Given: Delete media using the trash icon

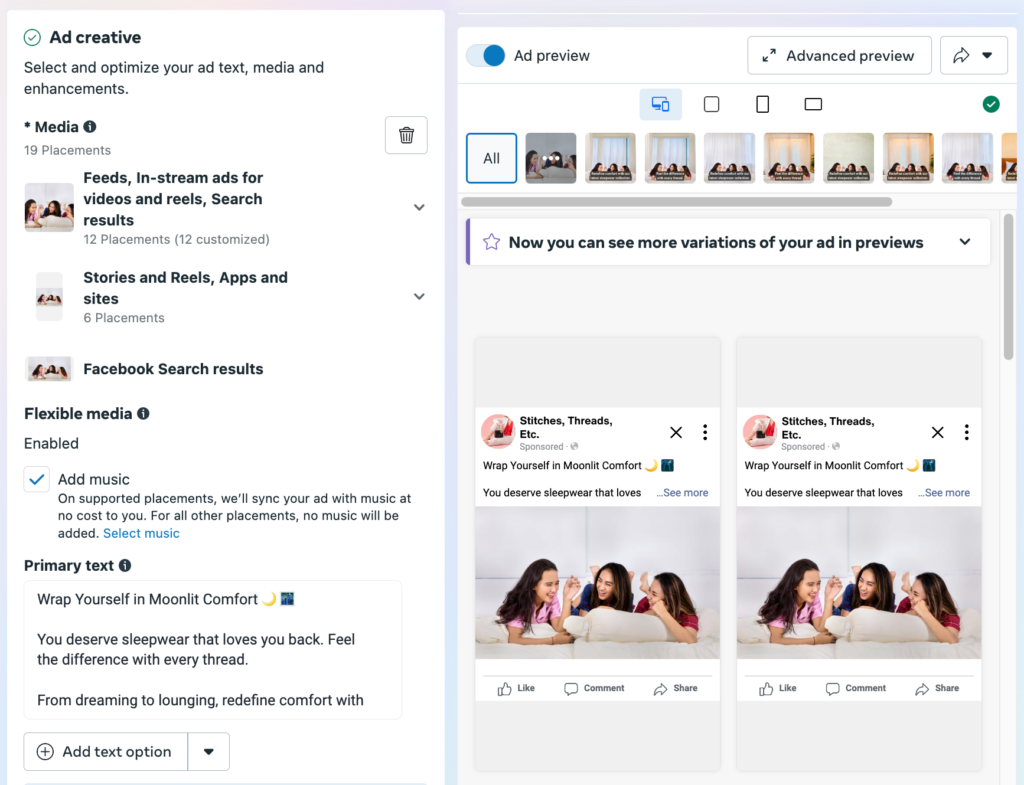Looking at the screenshot, I should pos(406,135).
